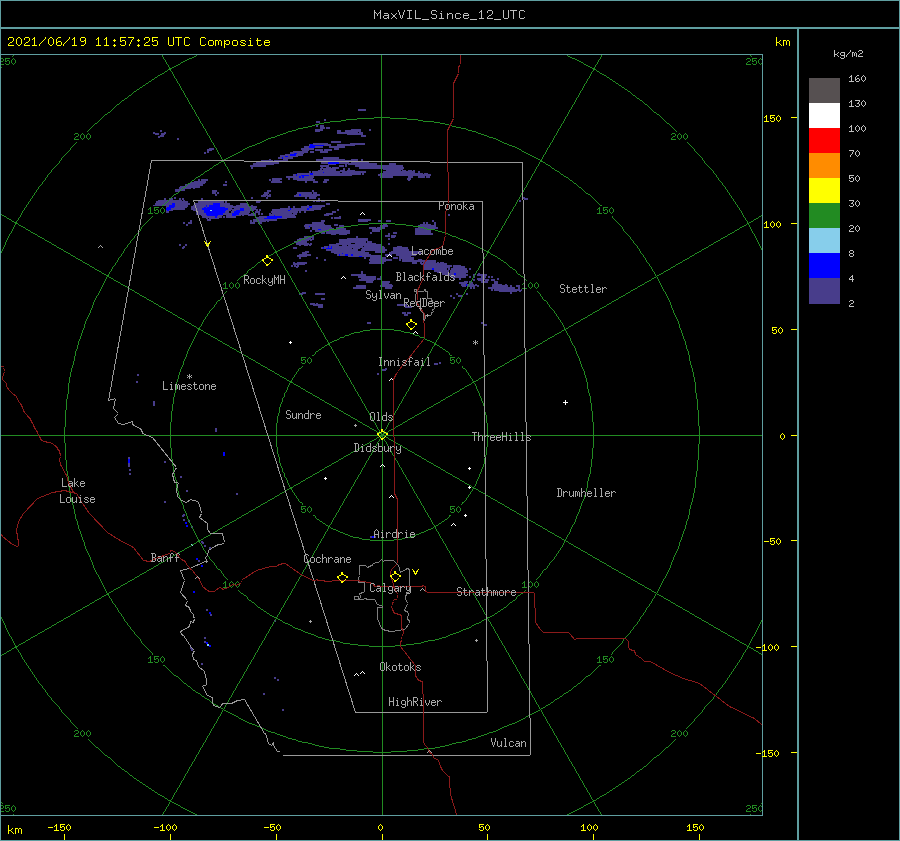Click the yellow diamond marker below RedDeer

click(411, 325)
